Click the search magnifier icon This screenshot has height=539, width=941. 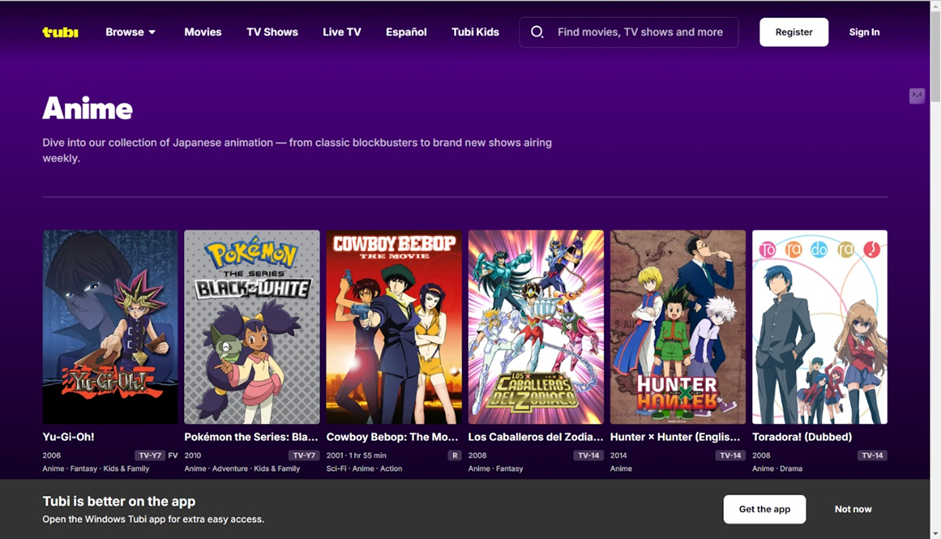coord(537,32)
